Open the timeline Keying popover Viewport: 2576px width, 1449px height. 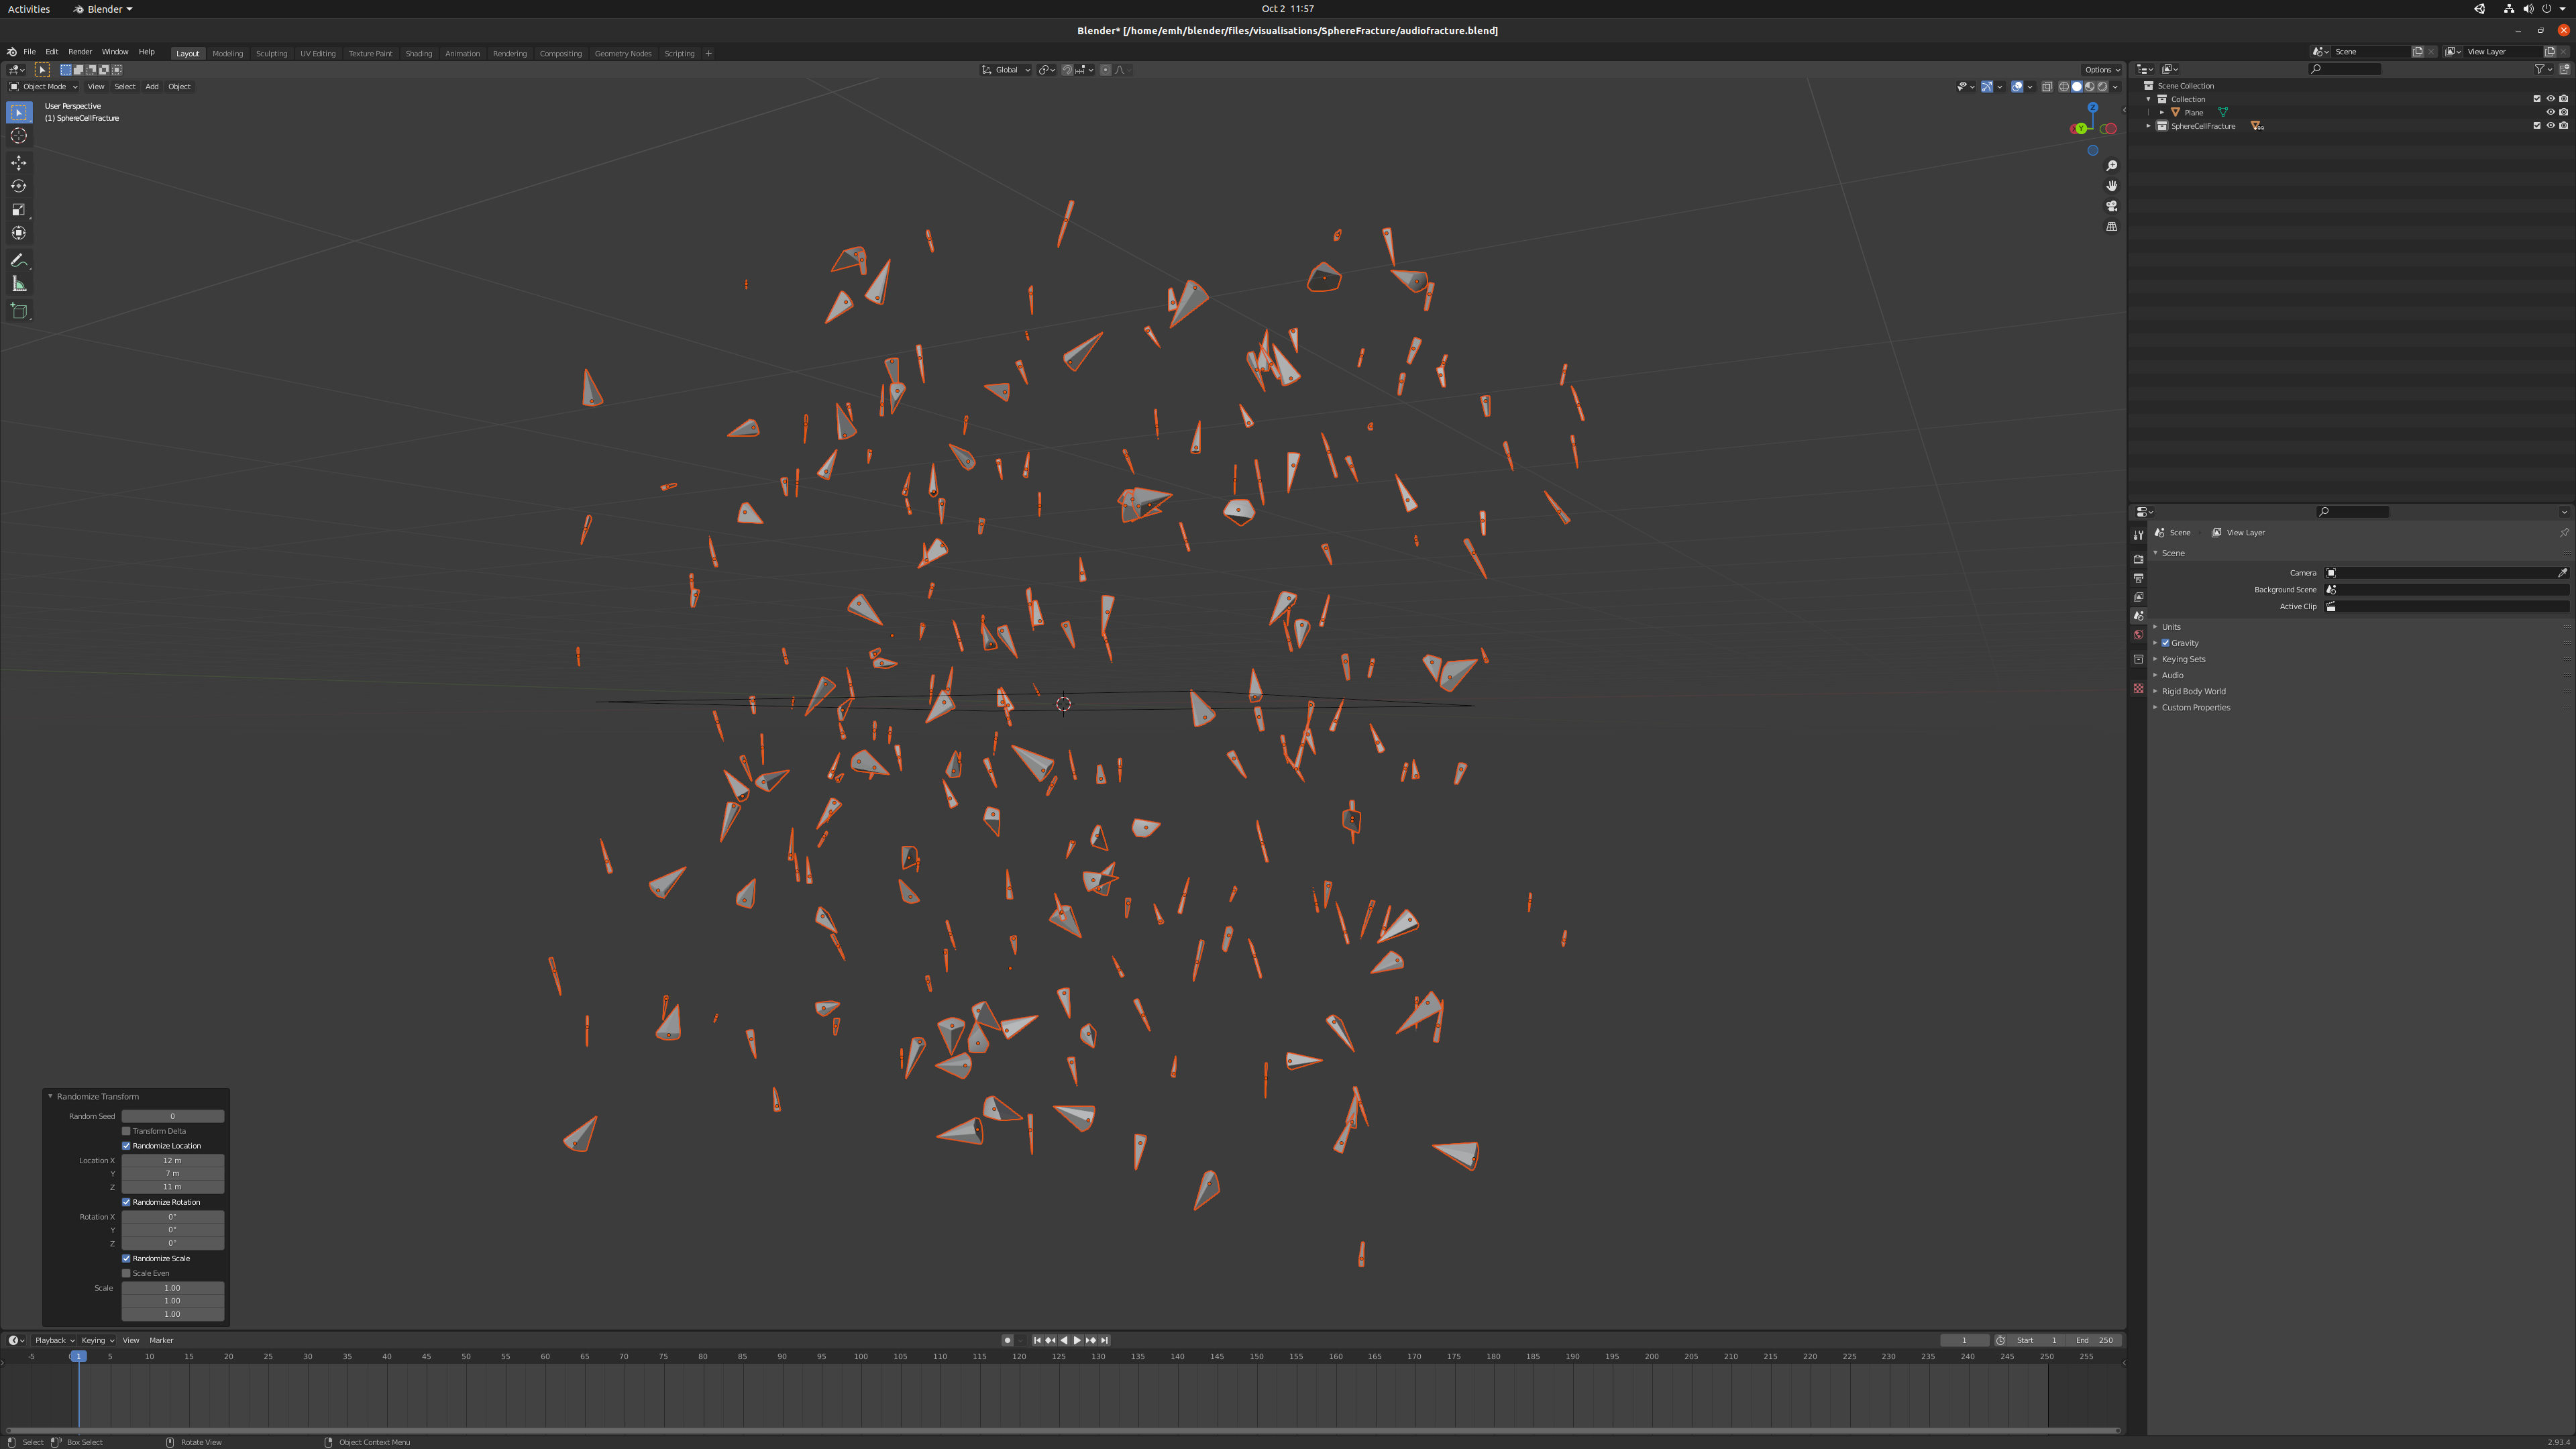click(97, 1340)
